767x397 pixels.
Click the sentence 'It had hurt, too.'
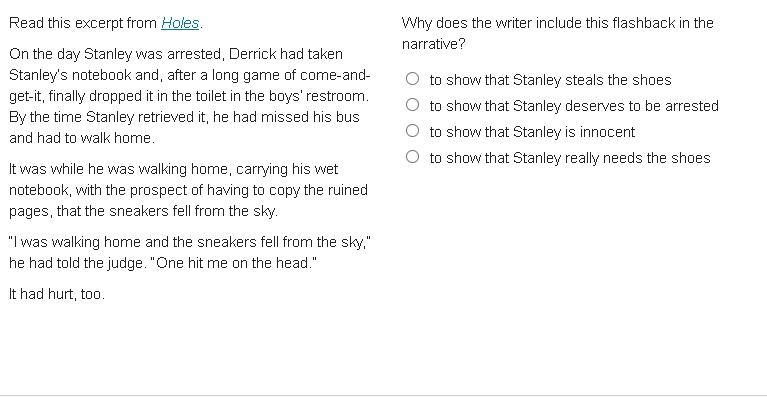pyautogui.click(x=57, y=294)
